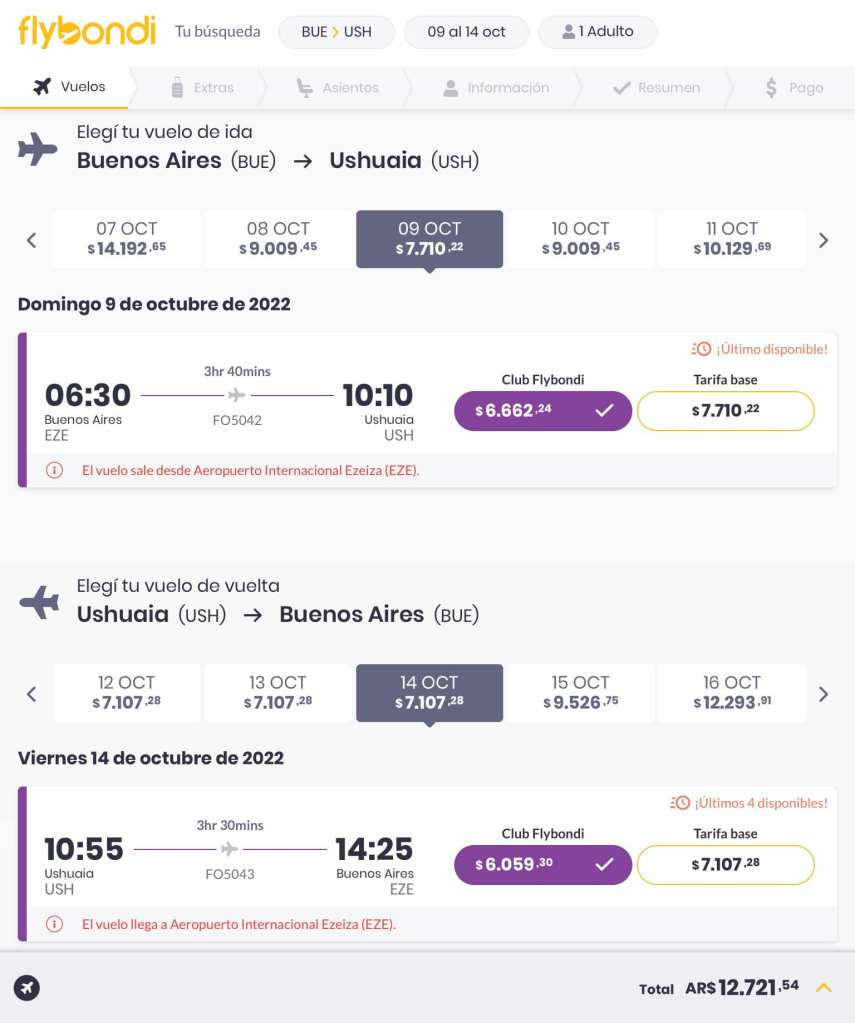Click the Flybondi logo
The image size is (855, 1023).
87,32
